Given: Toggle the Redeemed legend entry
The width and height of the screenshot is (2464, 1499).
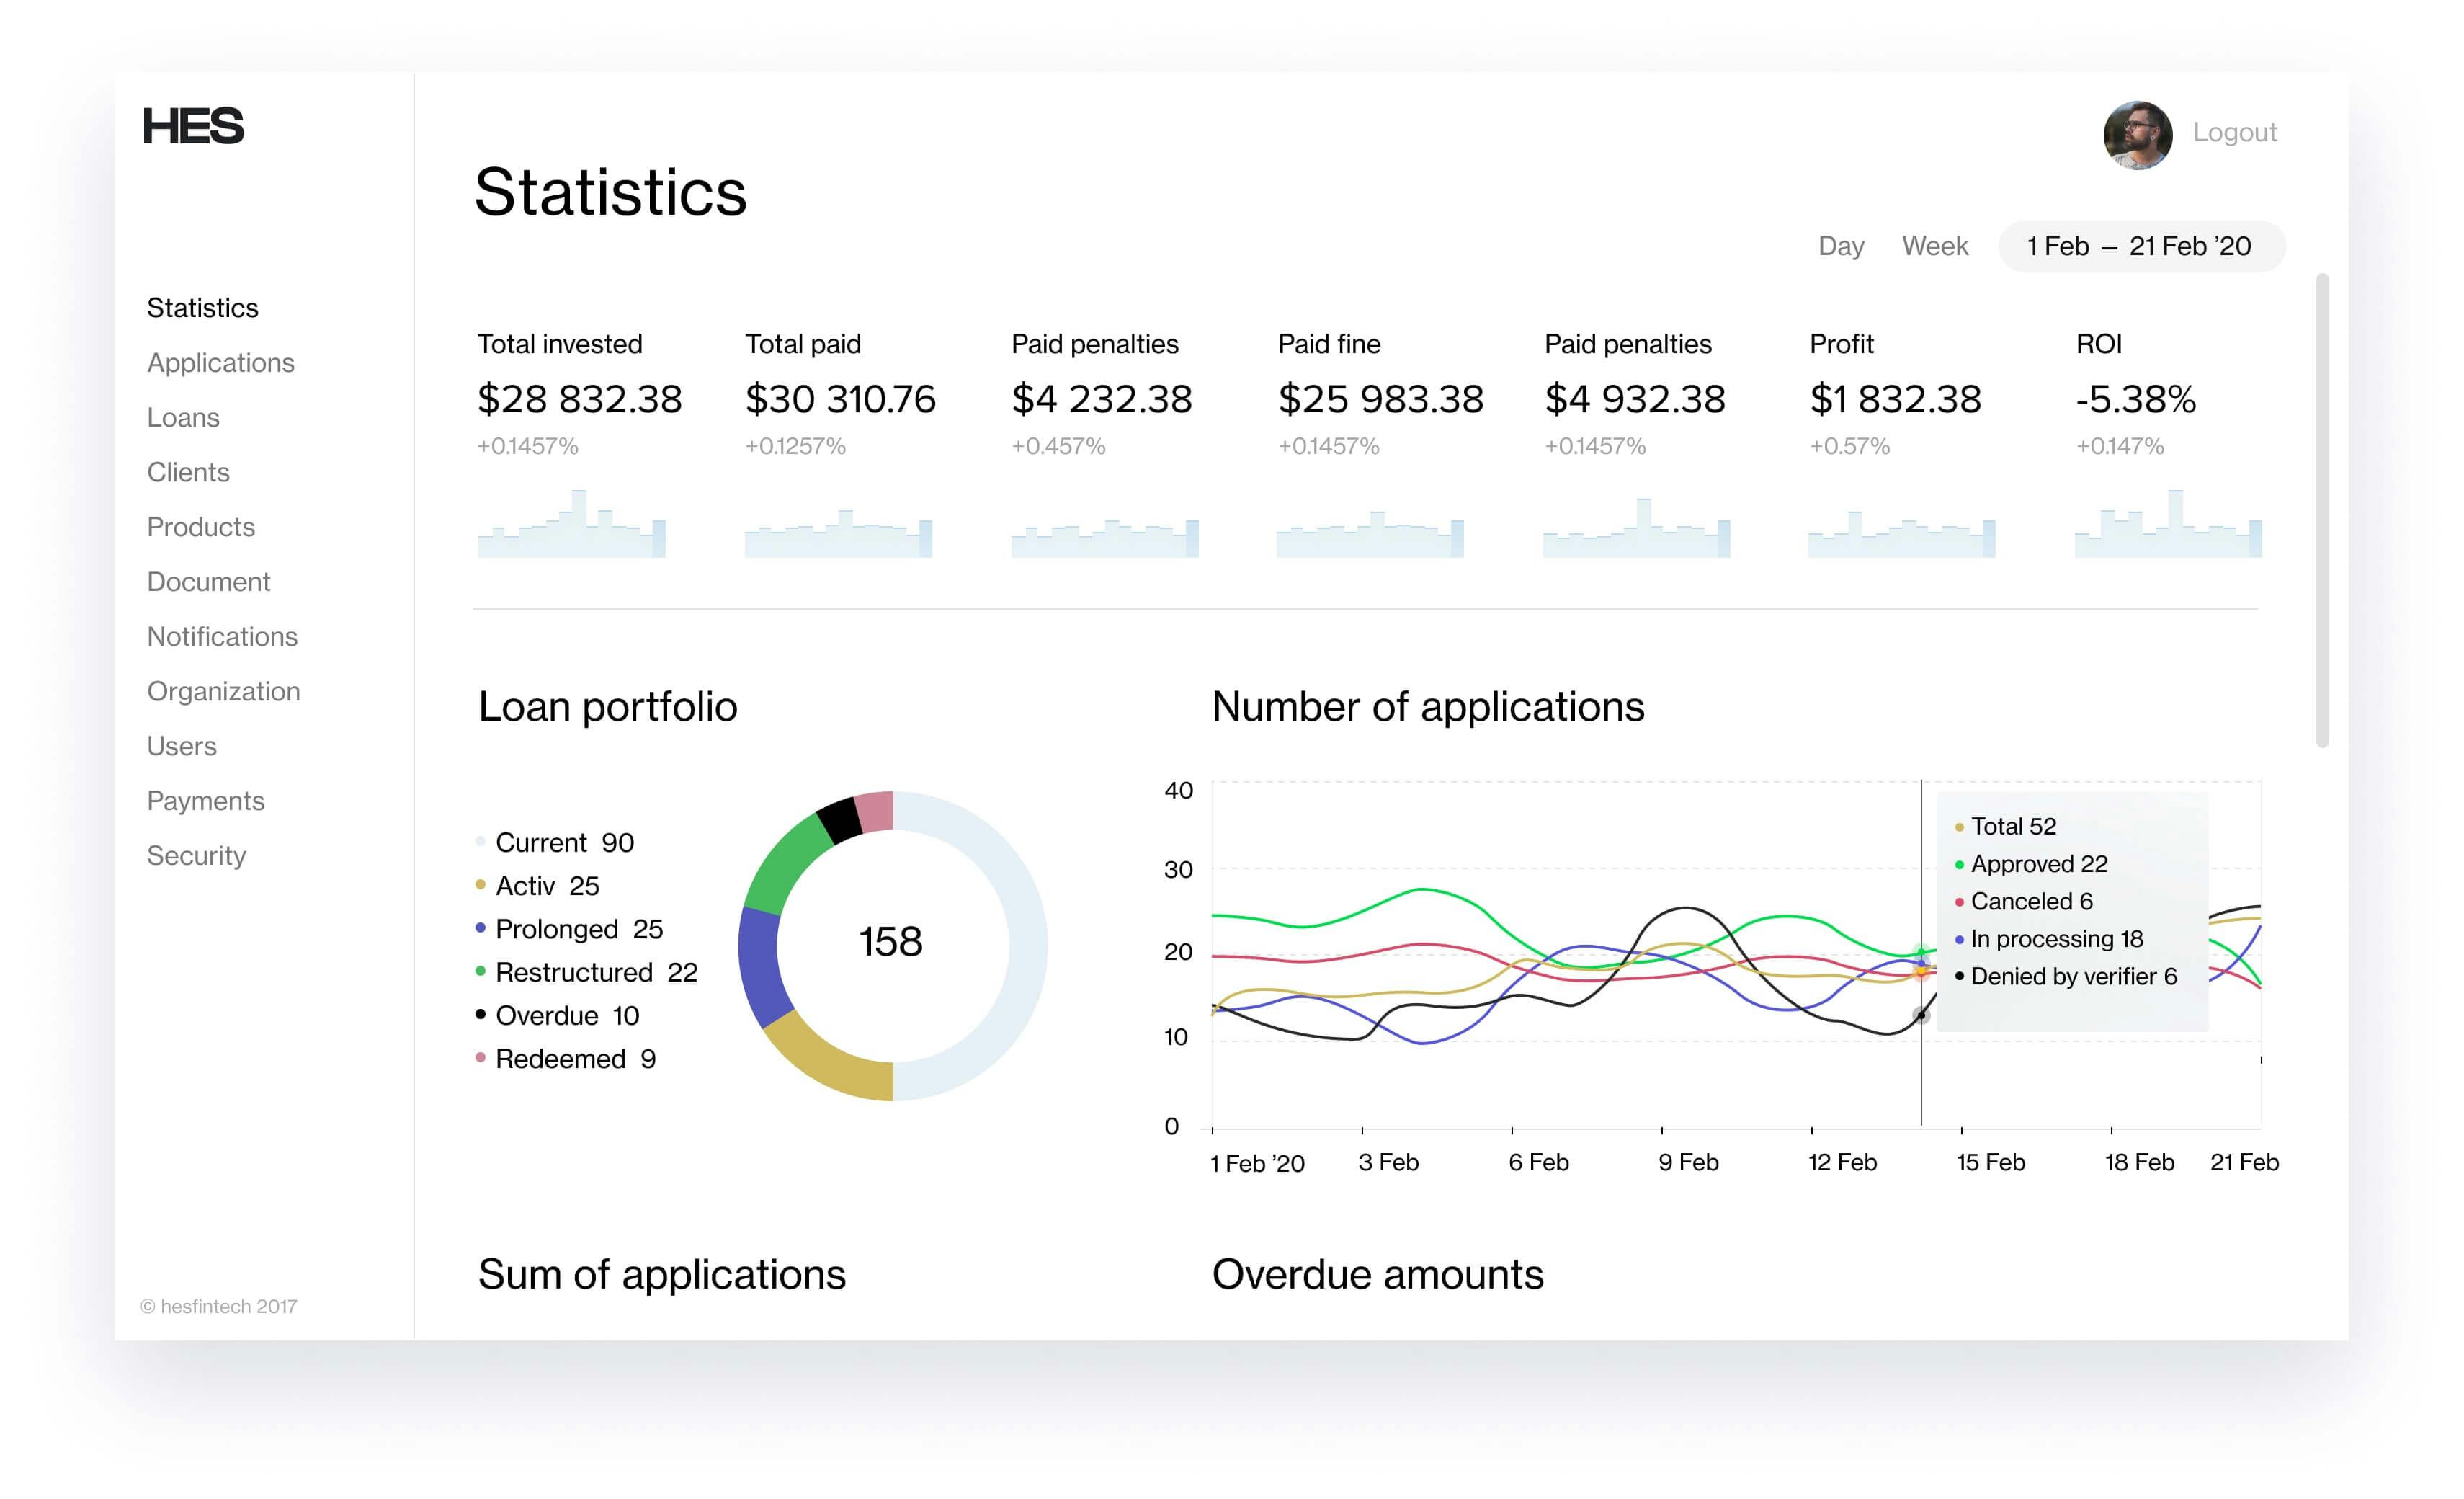Looking at the screenshot, I should pyautogui.click(x=574, y=1059).
